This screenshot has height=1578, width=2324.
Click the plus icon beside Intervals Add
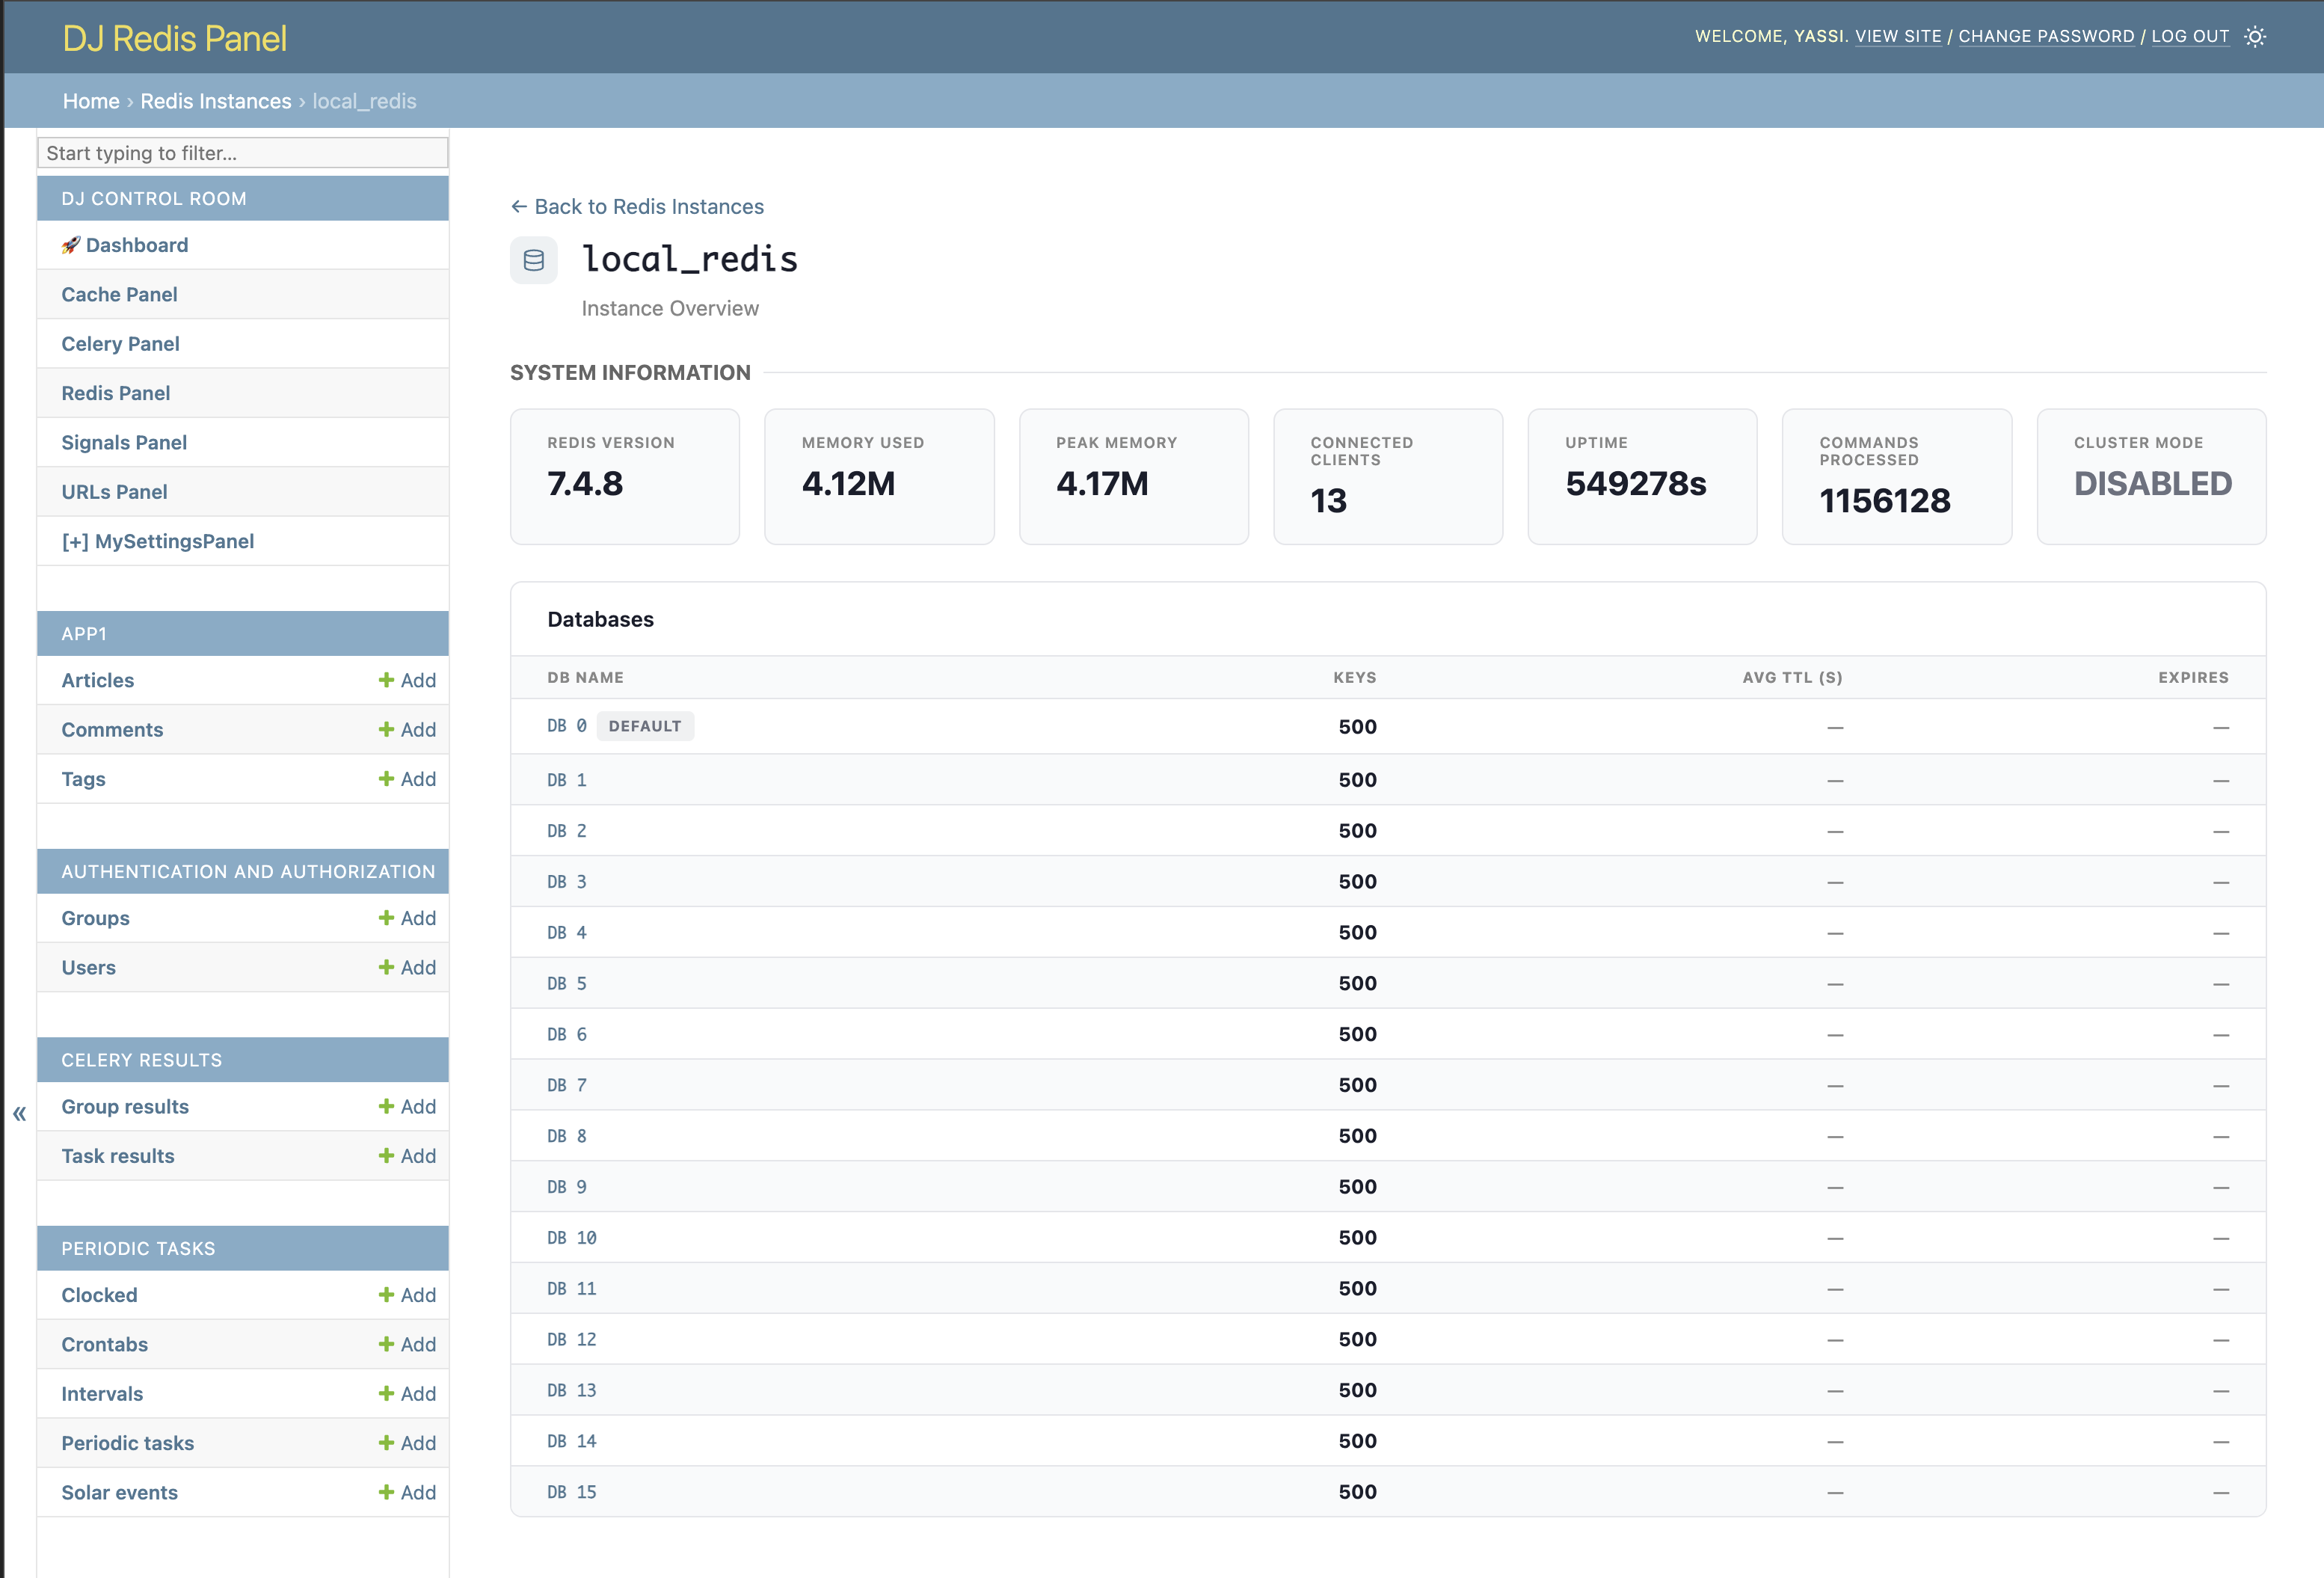click(x=386, y=1394)
